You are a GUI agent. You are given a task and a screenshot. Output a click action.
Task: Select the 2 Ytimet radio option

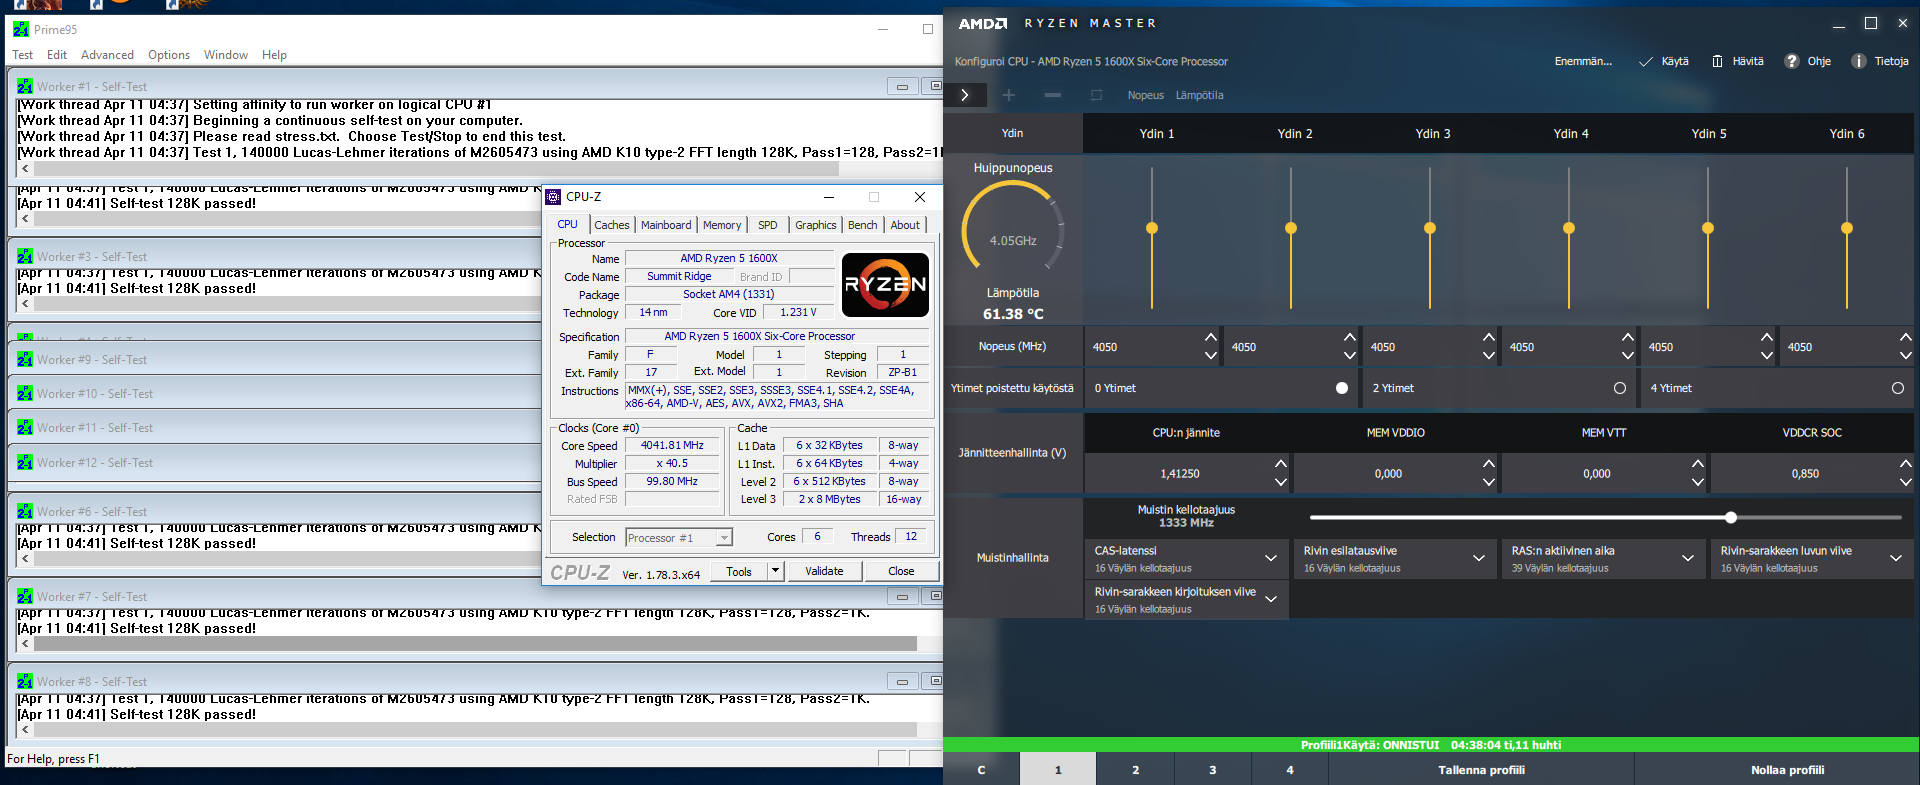(x=1620, y=388)
